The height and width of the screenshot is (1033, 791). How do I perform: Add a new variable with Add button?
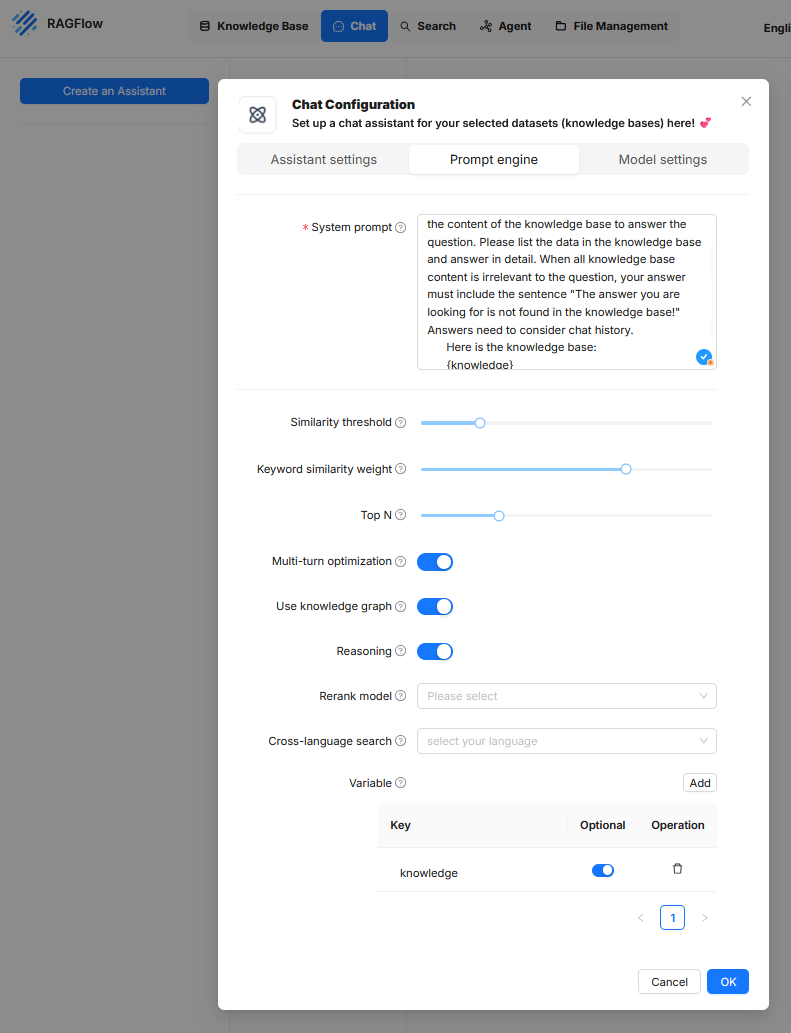point(700,783)
